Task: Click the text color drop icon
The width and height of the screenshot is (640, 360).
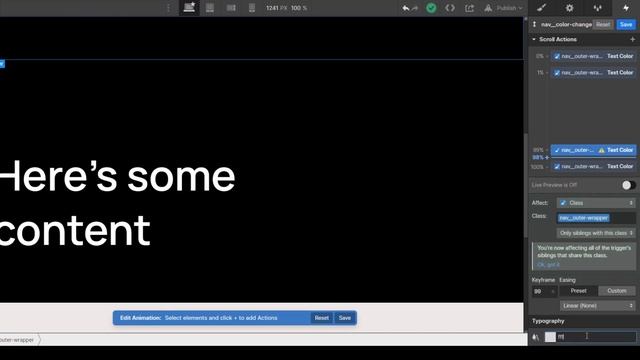Action: point(536,337)
